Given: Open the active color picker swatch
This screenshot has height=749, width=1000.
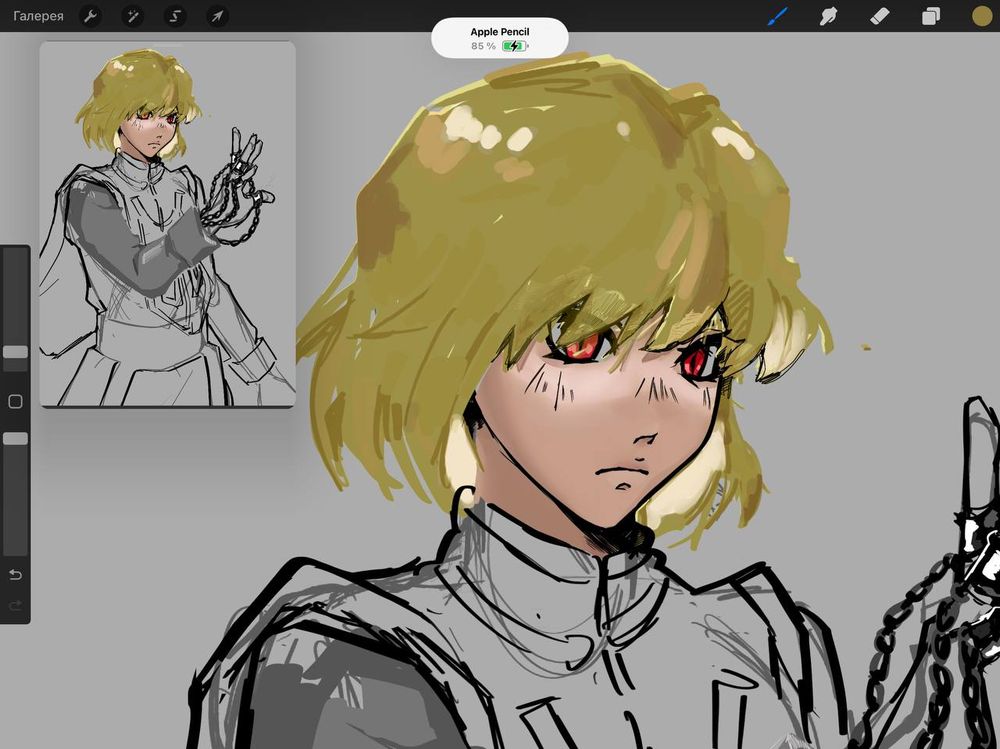Looking at the screenshot, I should 982,16.
